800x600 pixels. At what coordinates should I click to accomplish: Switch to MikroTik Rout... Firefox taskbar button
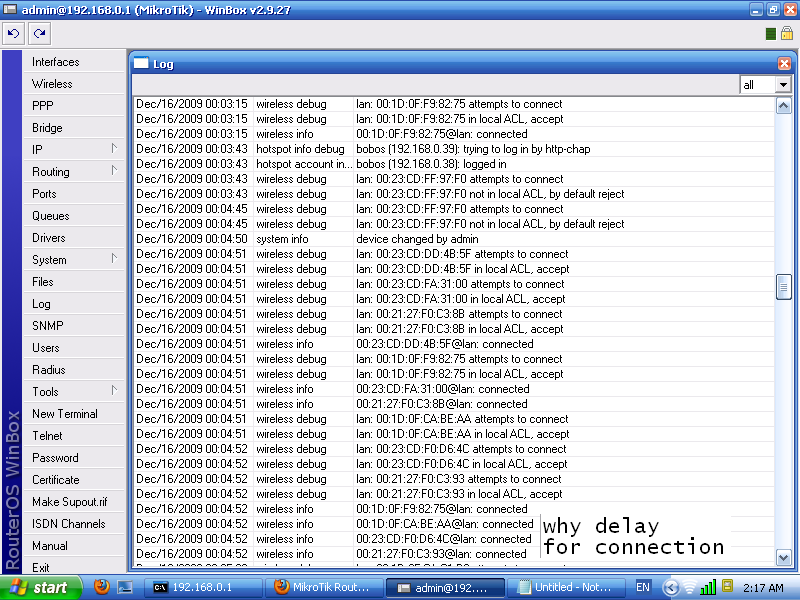324,587
